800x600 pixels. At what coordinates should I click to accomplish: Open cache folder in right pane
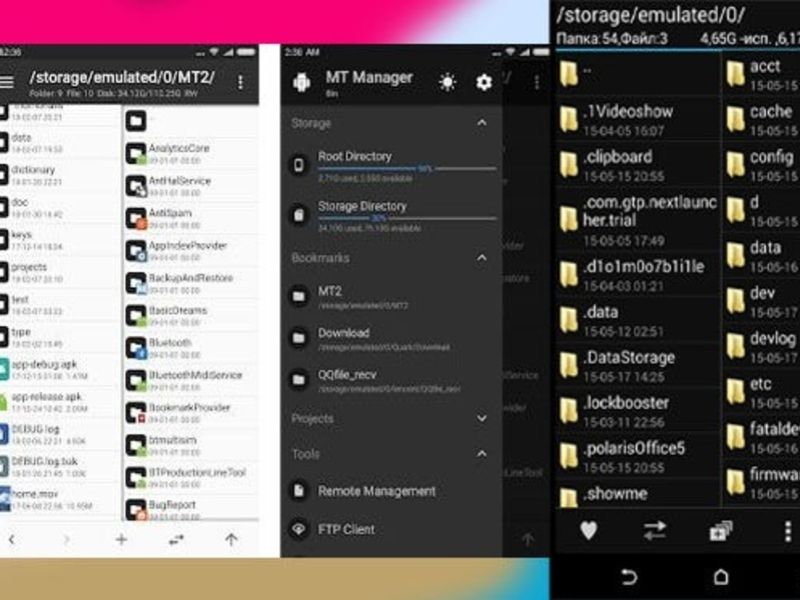click(x=761, y=119)
